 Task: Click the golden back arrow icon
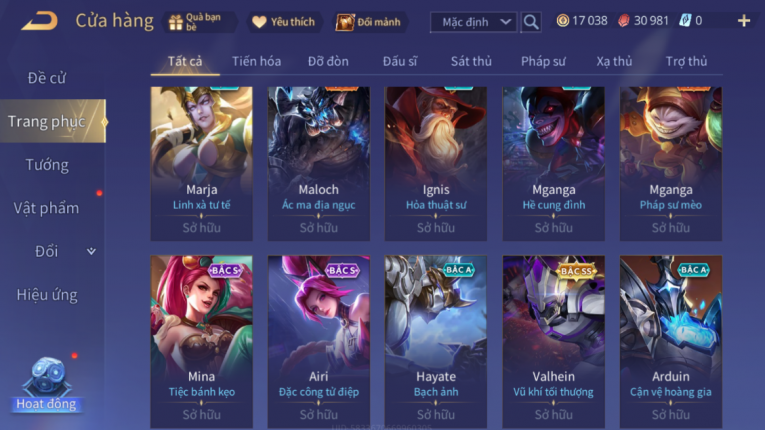pyautogui.click(x=40, y=21)
